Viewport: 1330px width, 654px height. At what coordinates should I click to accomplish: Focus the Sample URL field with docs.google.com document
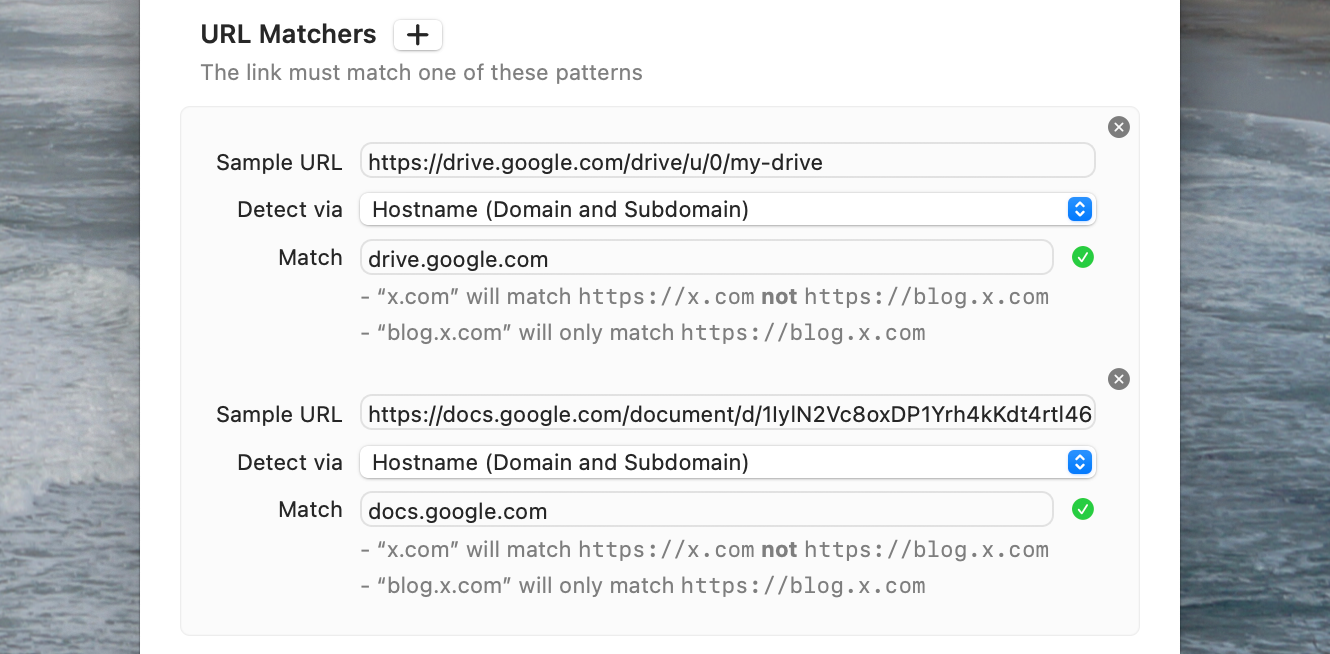point(728,413)
